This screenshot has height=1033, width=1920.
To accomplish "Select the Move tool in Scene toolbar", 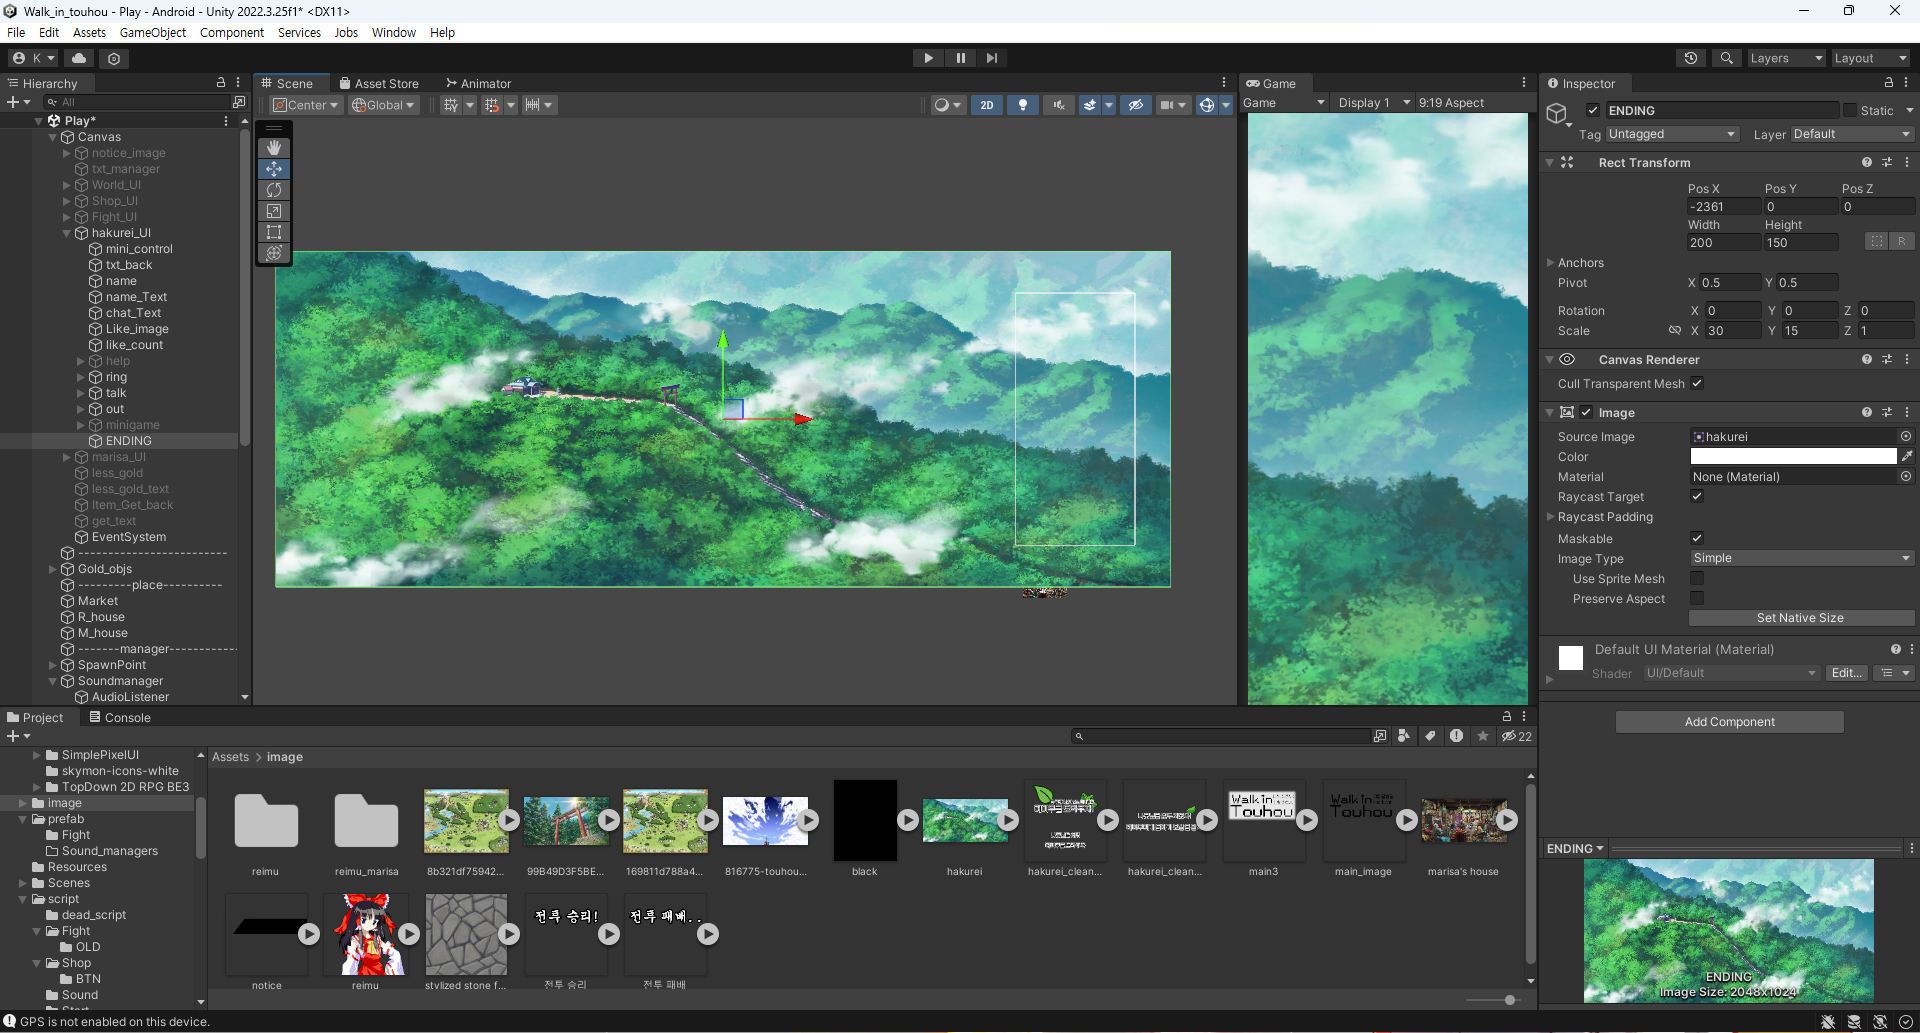I will point(274,169).
